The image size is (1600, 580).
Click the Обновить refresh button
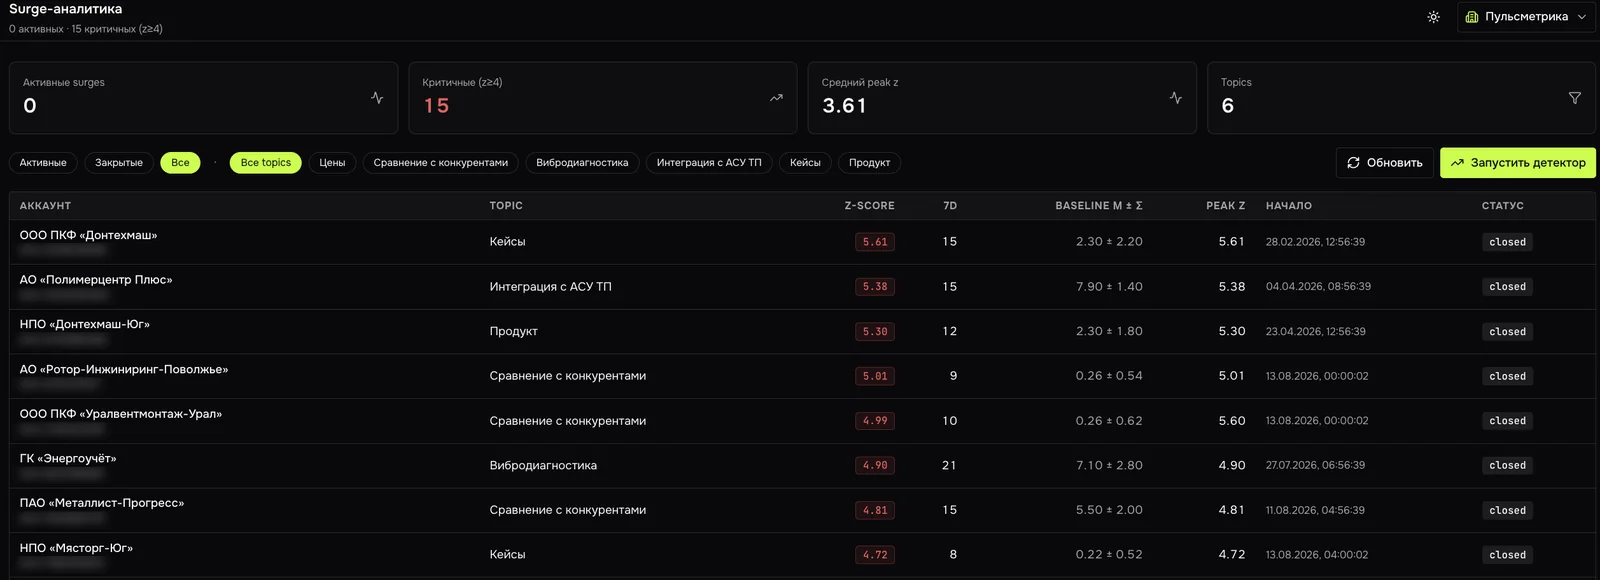pyautogui.click(x=1385, y=162)
